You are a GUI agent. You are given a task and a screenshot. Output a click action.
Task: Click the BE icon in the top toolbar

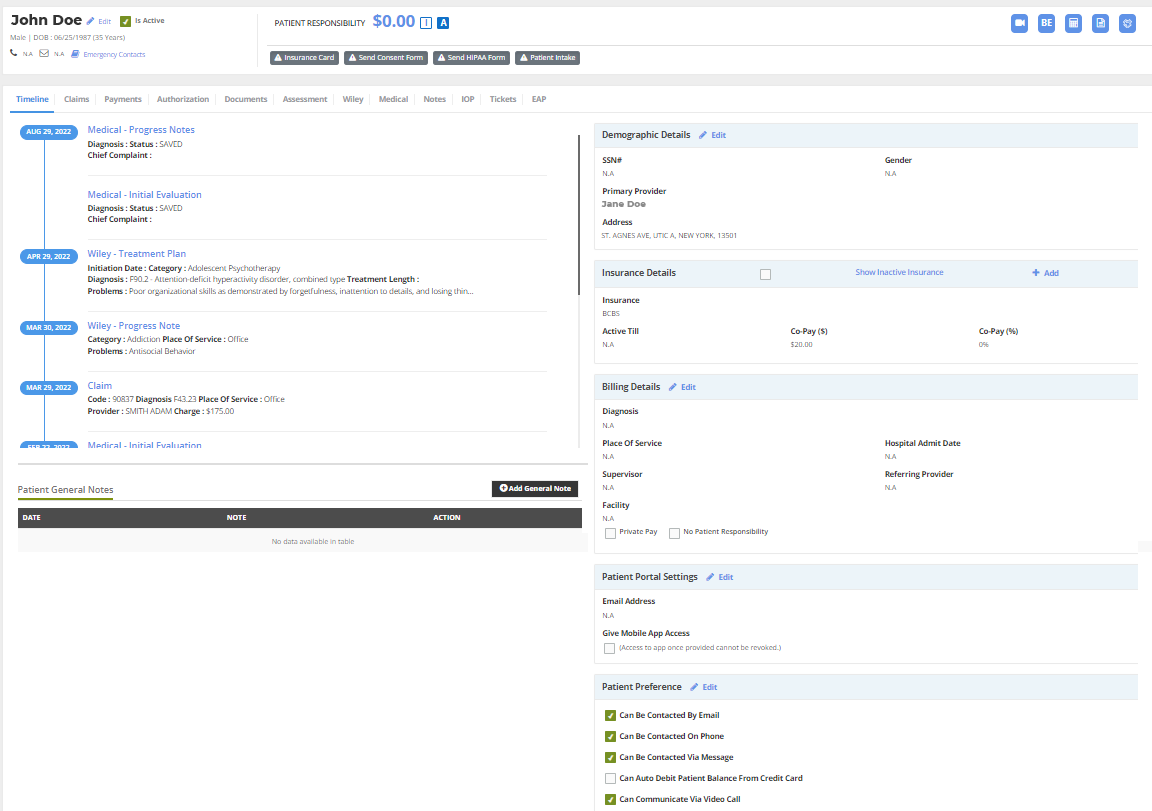tap(1046, 23)
